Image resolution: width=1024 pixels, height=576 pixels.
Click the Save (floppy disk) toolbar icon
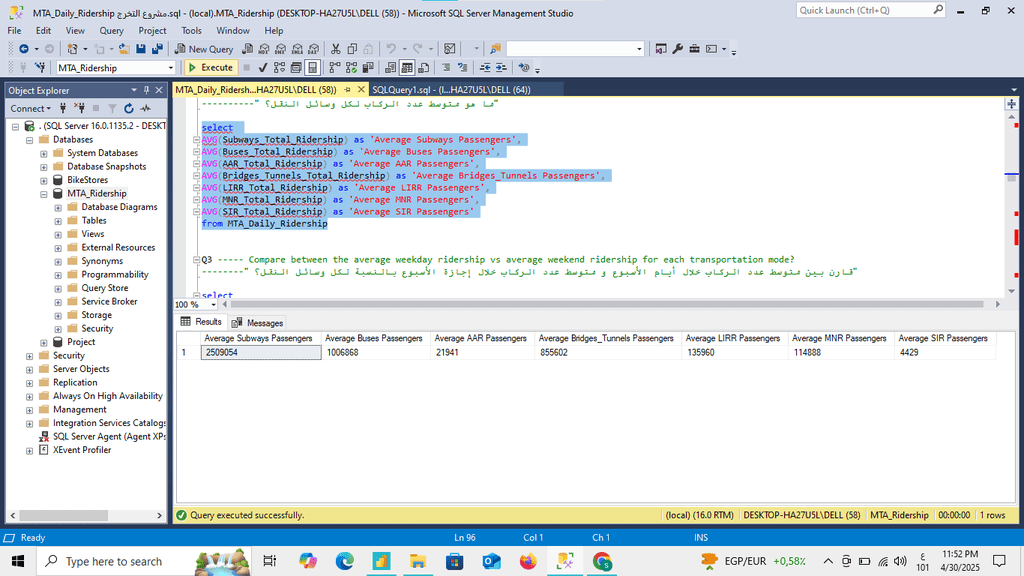140,49
